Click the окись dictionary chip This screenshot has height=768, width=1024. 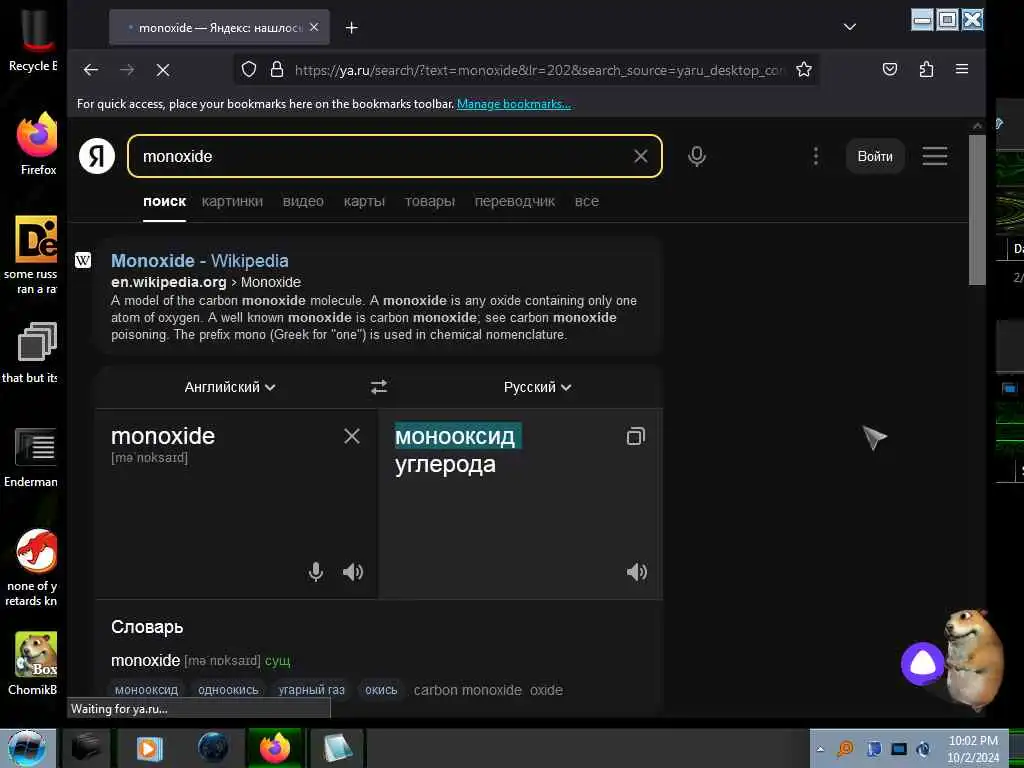pyautogui.click(x=381, y=690)
